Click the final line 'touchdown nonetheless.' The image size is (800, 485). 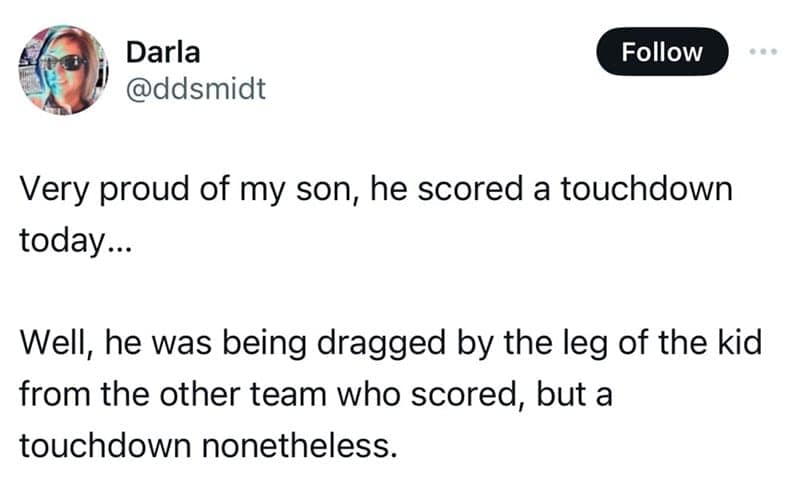point(205,444)
